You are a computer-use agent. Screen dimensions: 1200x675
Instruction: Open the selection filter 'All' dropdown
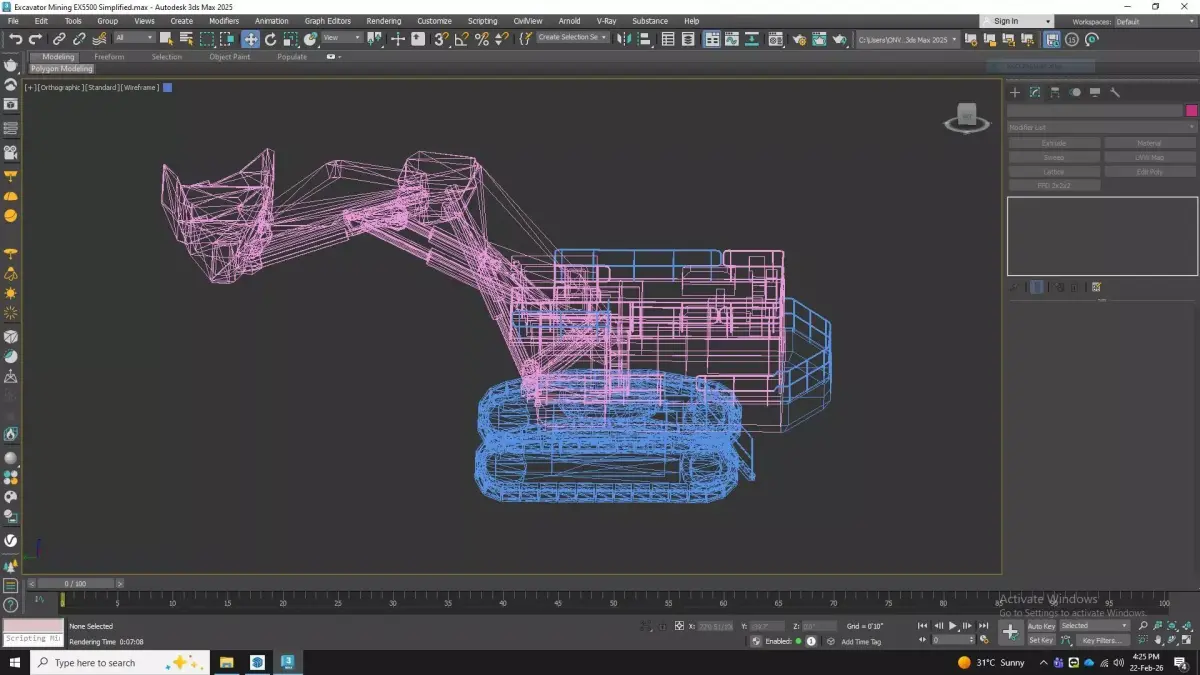134,38
